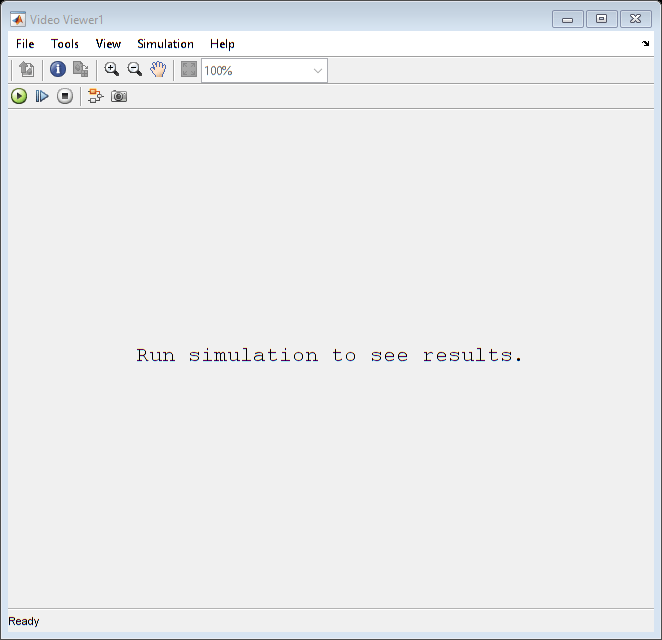This screenshot has height=640, width=662.
Task: Run the simulation with green play button
Action: tap(19, 96)
